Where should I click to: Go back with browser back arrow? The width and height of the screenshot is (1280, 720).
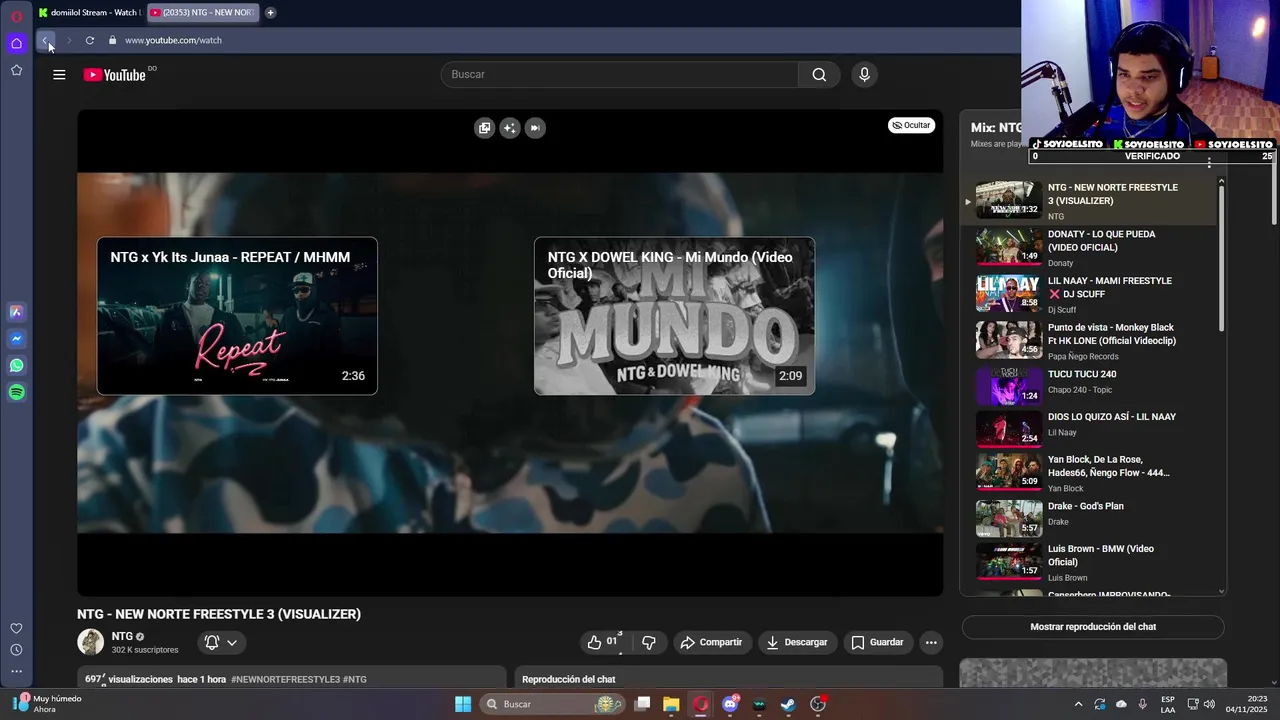click(x=45, y=40)
